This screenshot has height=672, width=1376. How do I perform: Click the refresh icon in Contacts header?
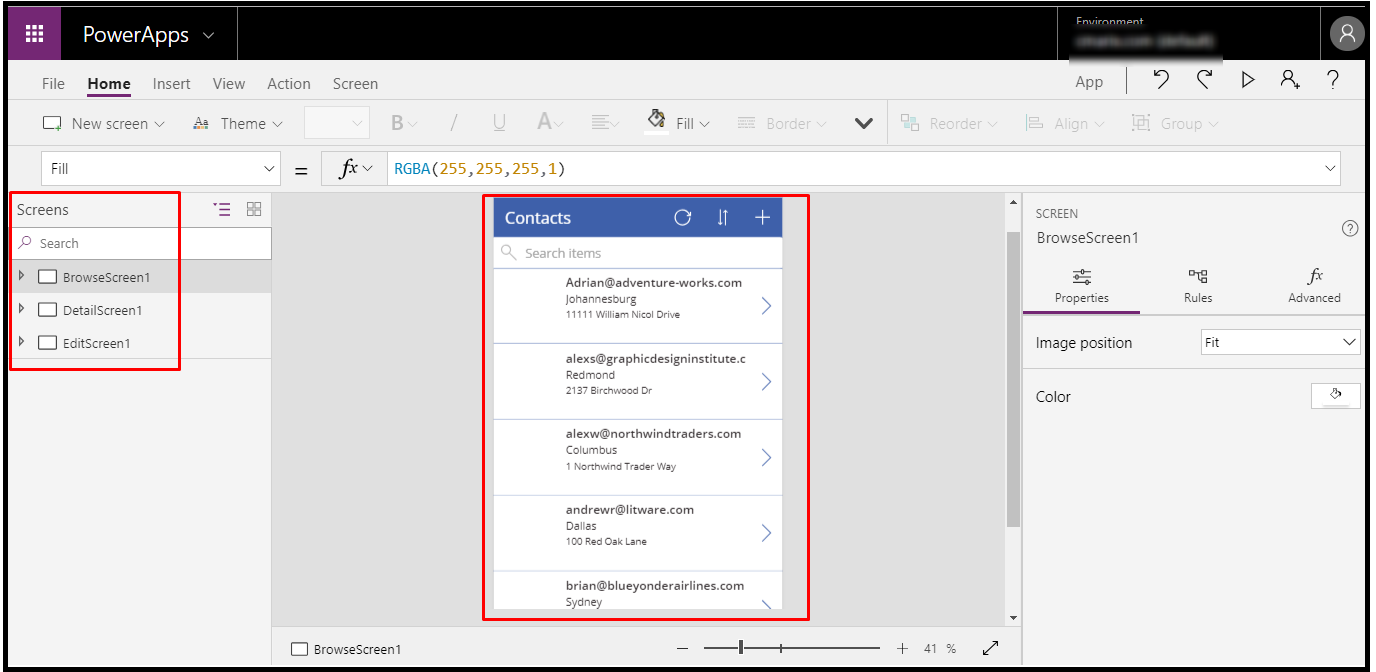[683, 218]
